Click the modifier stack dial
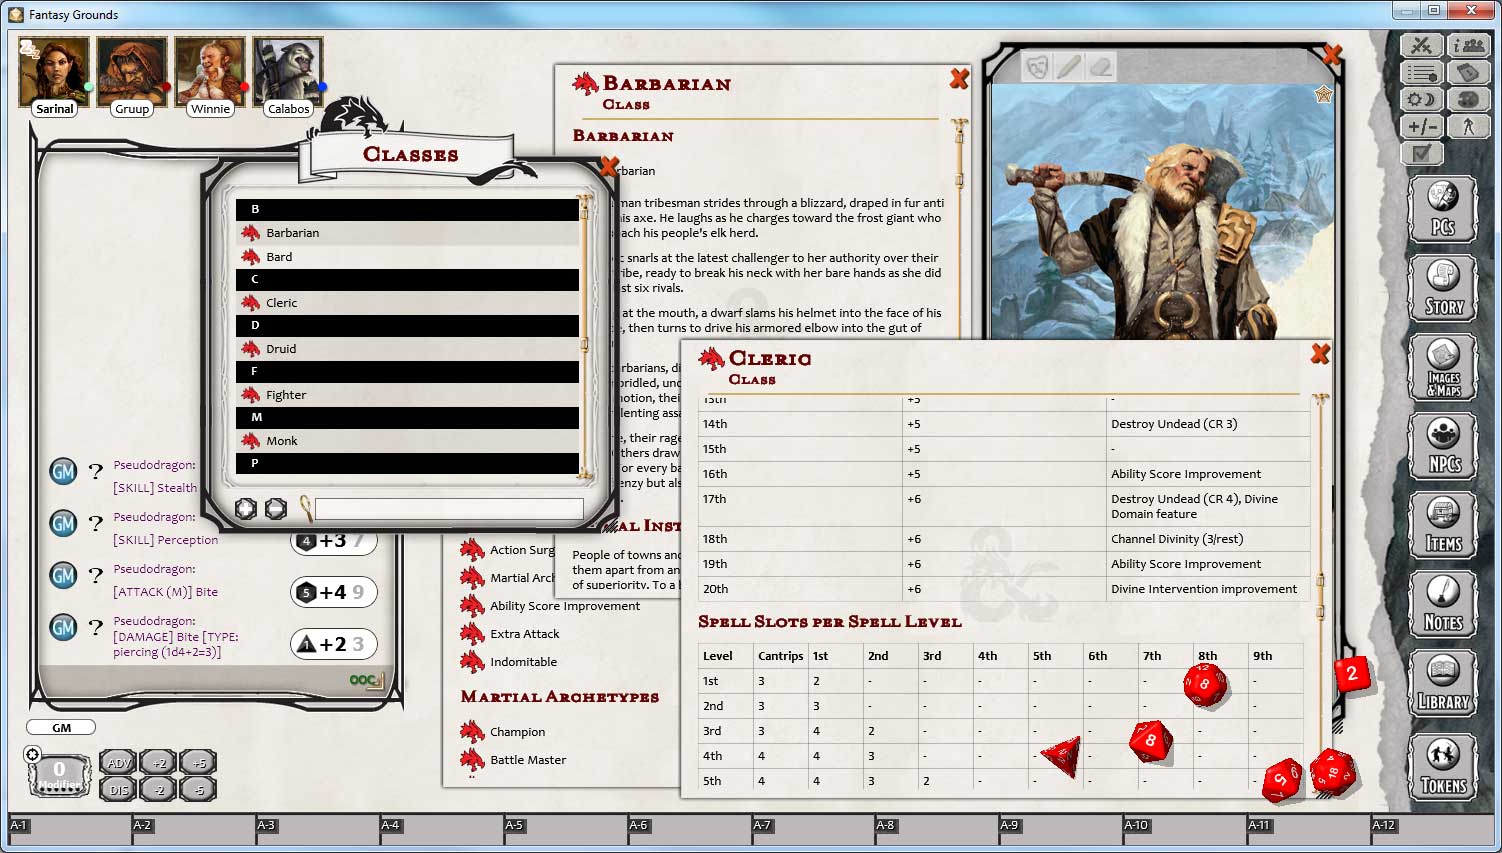Viewport: 1502px width, 853px height. [x=58, y=770]
